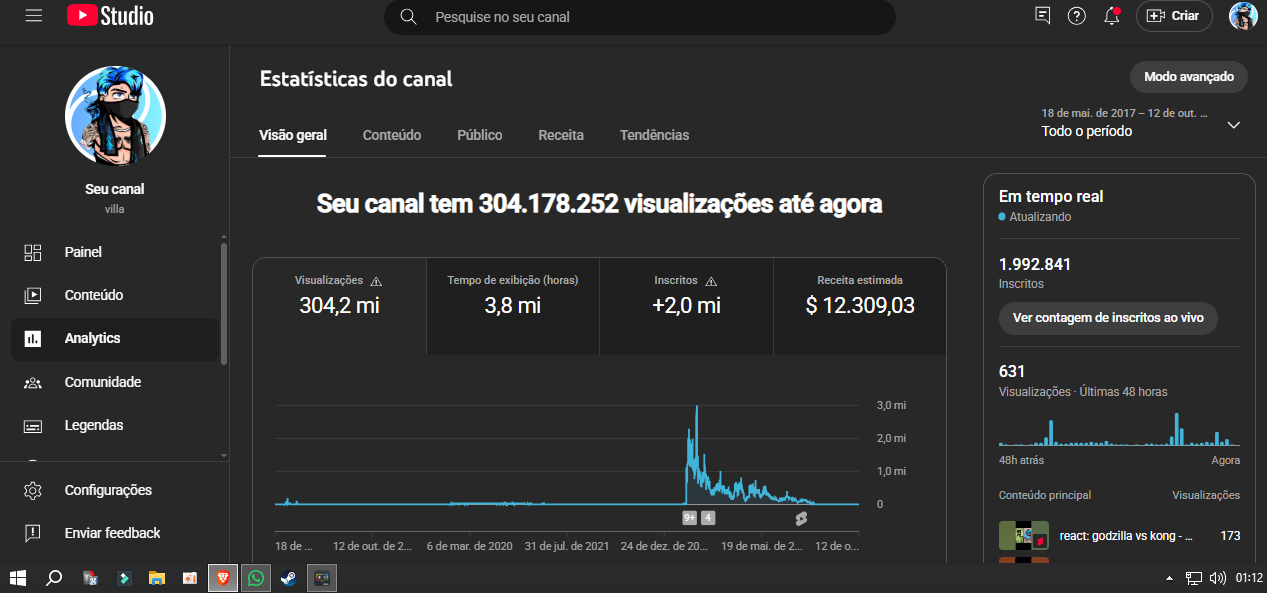Show hidden icons in system tray
Screen dimensions: 1267x593
tap(1169, 578)
